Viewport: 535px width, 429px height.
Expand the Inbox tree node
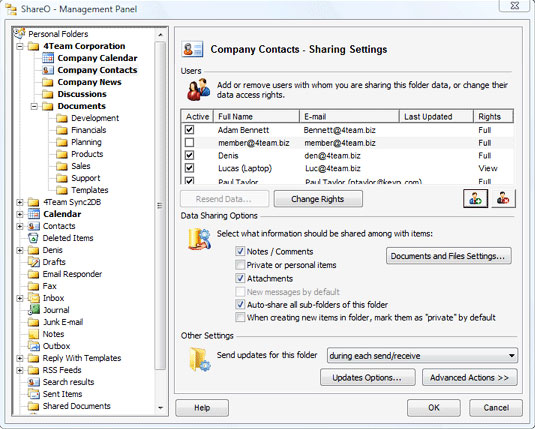click(20, 298)
